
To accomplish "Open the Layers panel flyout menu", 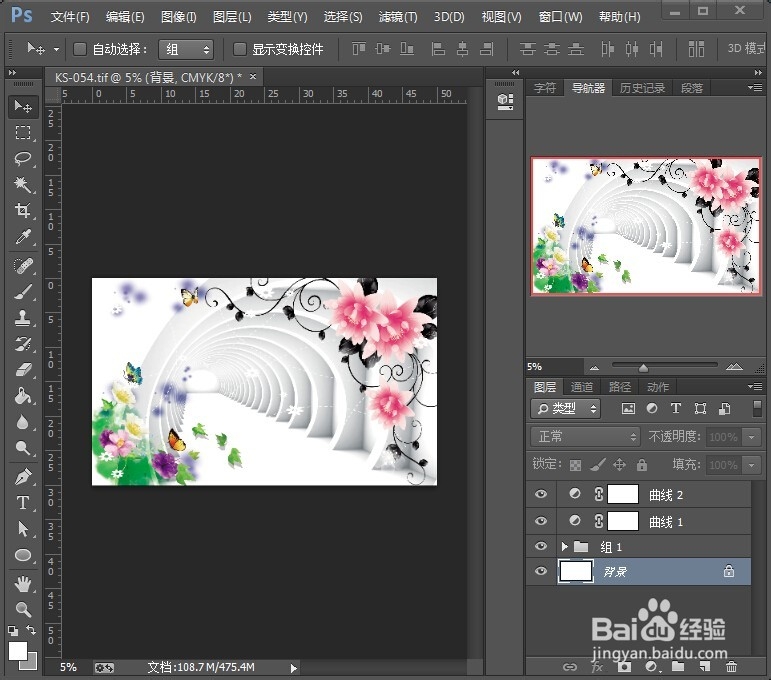I will click(755, 386).
